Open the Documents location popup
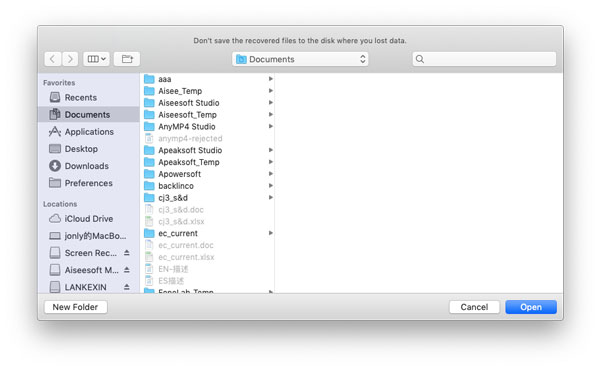Screen dimensions: 600x369 [300, 59]
